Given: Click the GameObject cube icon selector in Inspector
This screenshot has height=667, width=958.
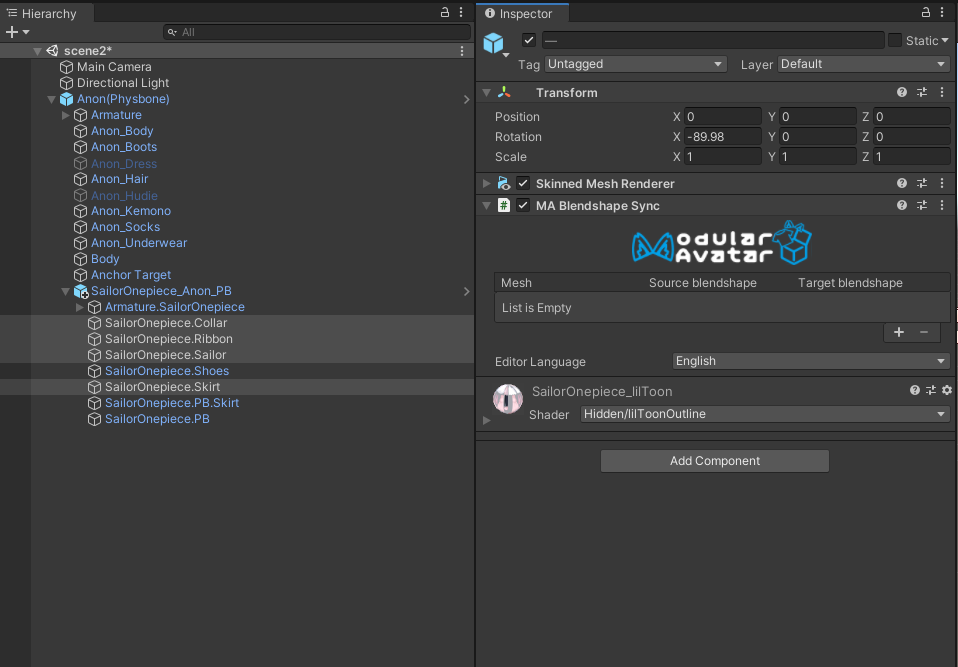Looking at the screenshot, I should 495,44.
